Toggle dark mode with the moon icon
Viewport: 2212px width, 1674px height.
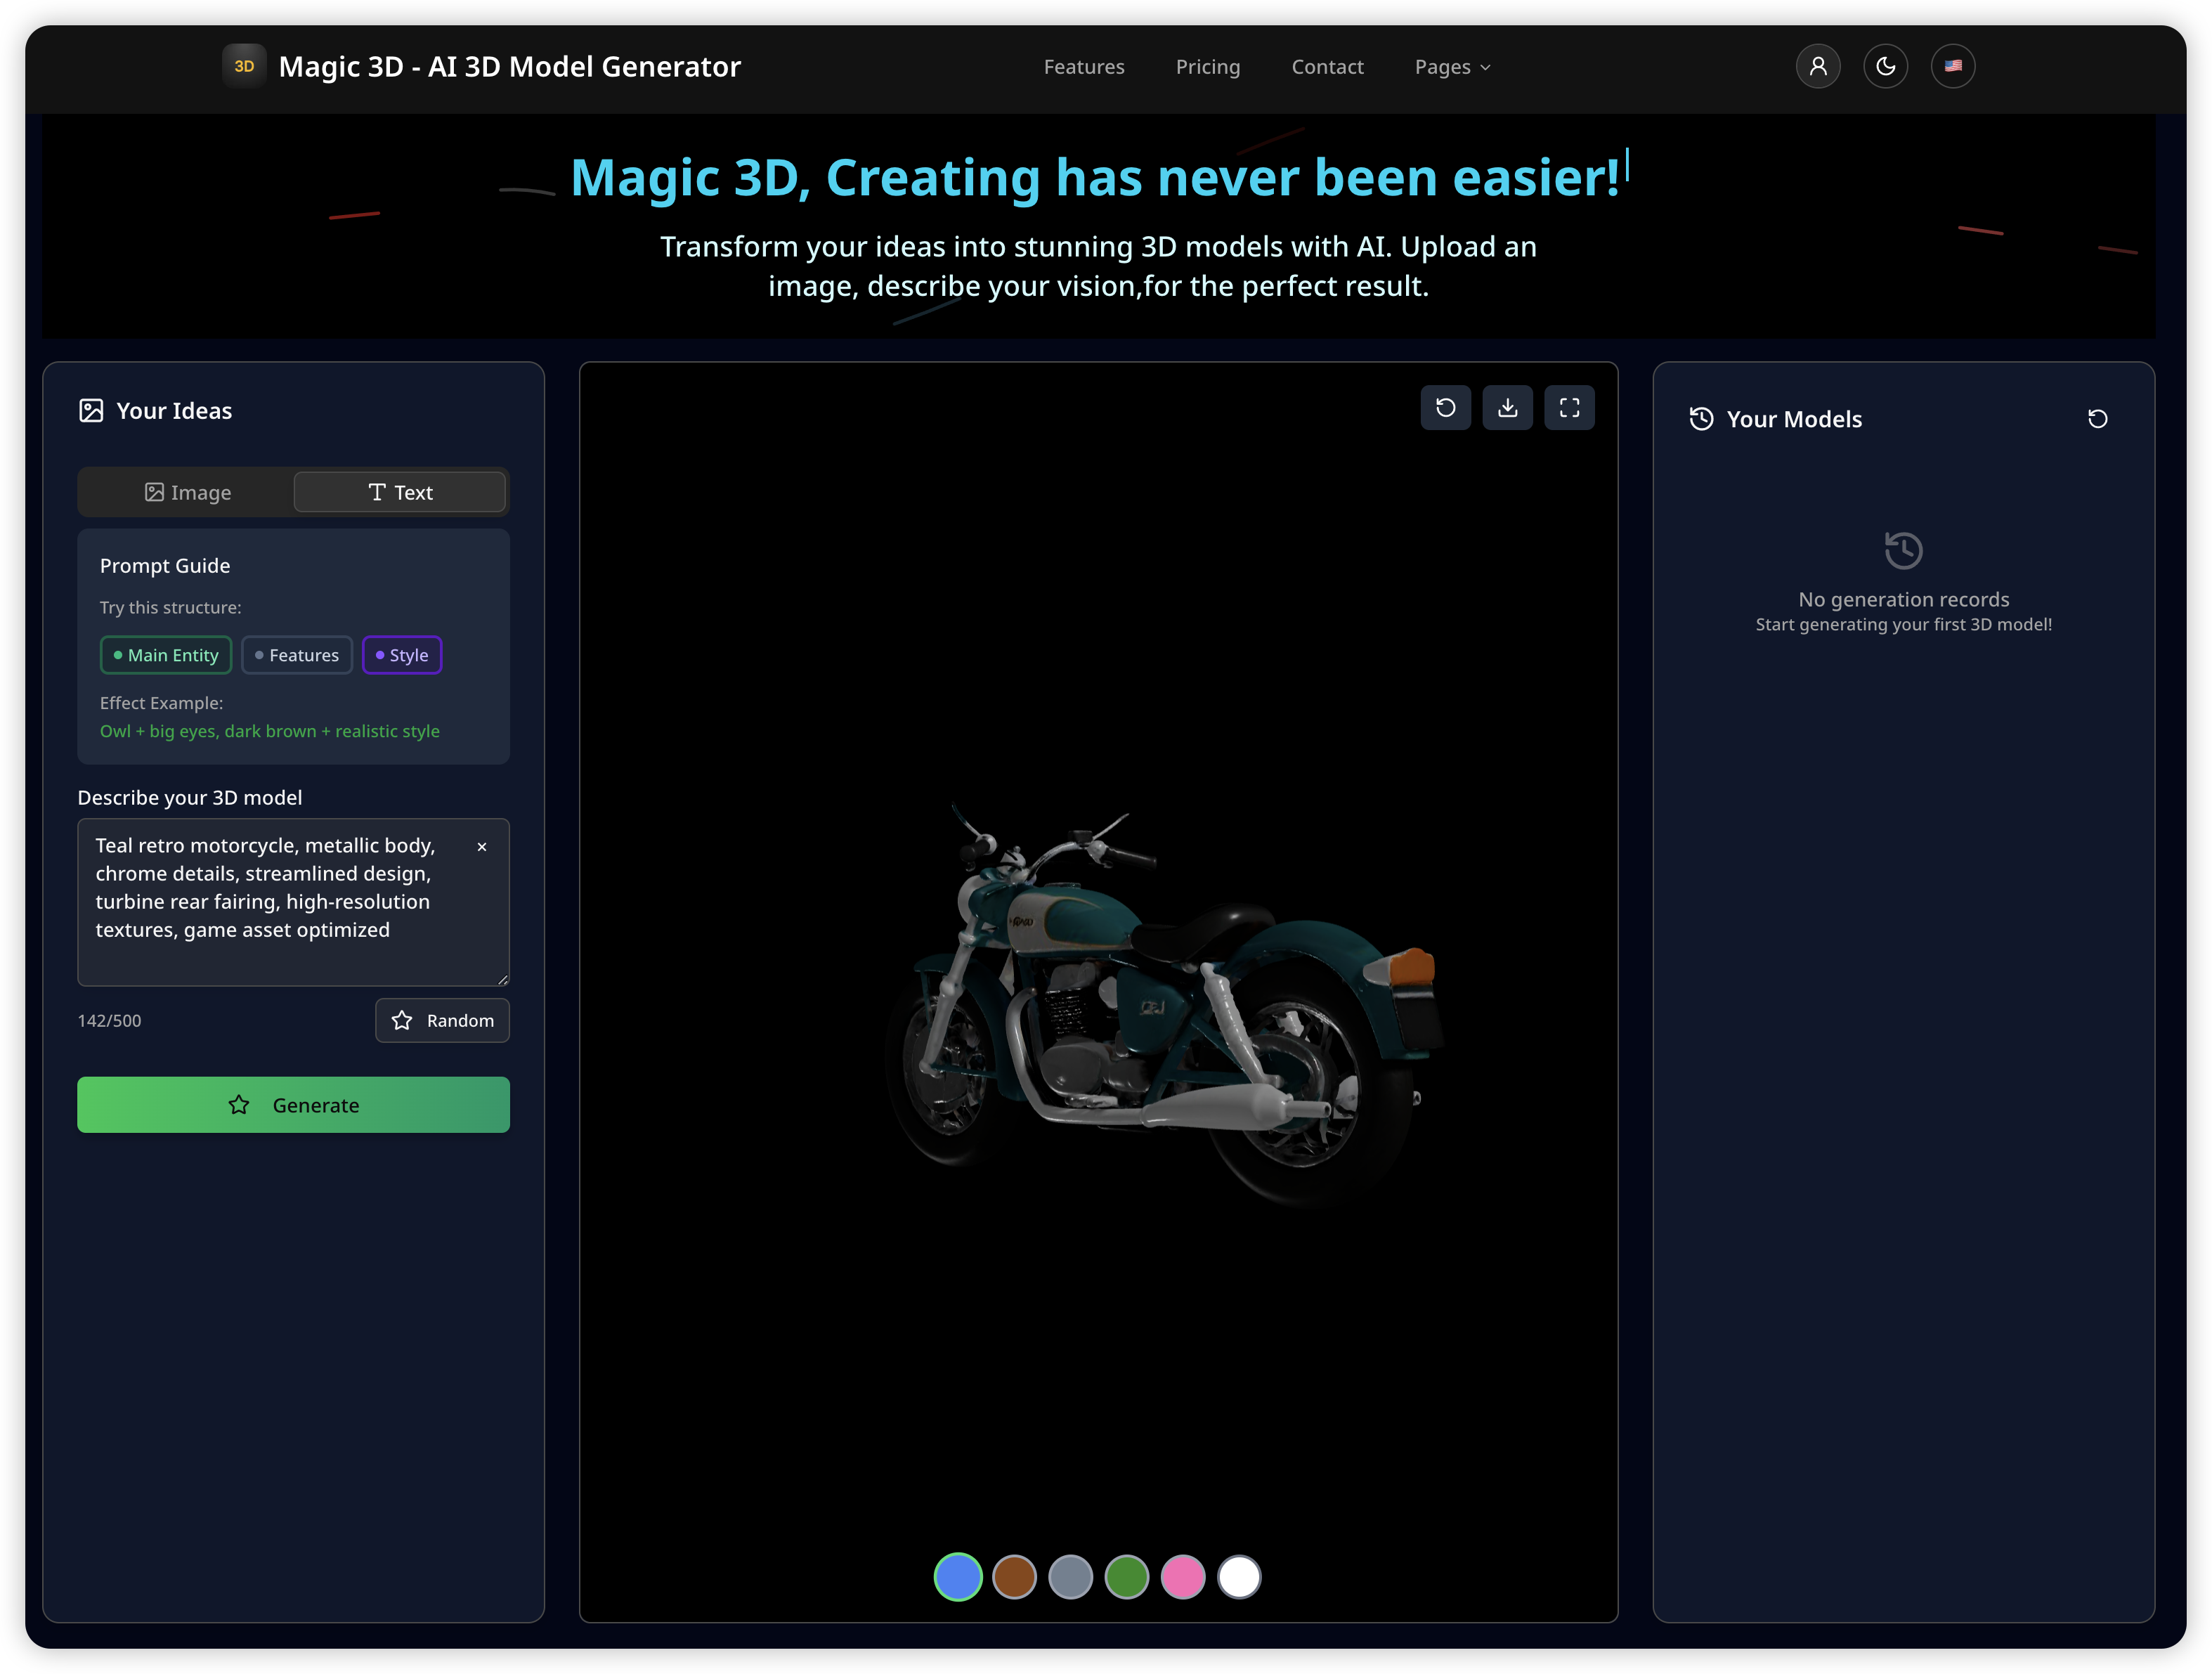[x=1886, y=66]
